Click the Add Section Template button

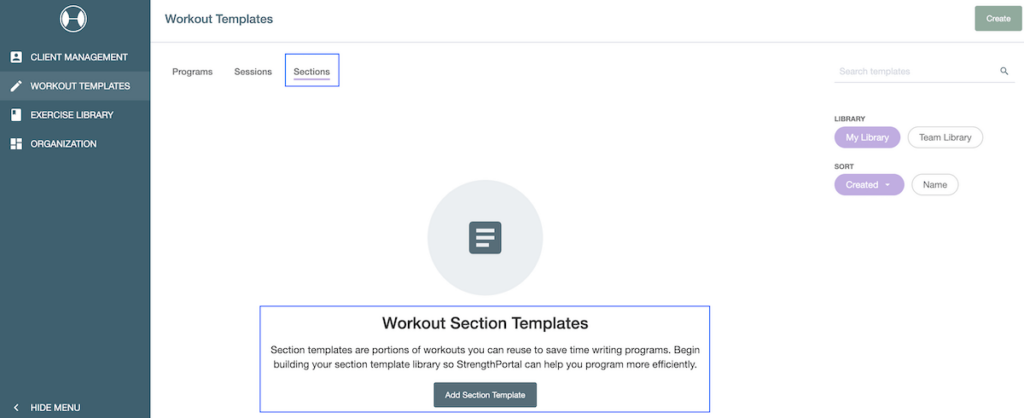tap(485, 395)
